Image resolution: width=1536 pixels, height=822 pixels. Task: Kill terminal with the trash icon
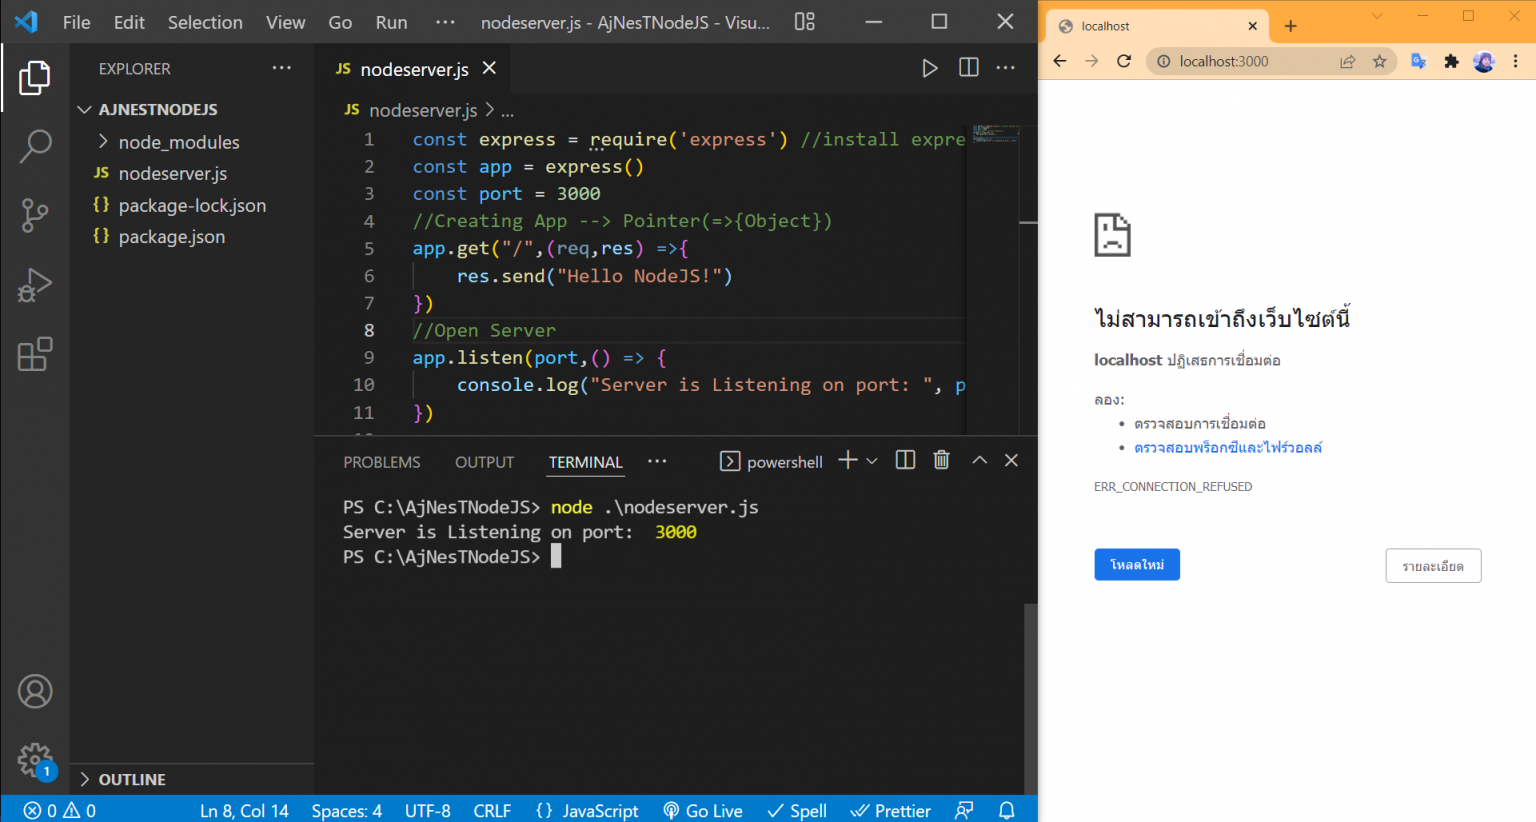pyautogui.click(x=941, y=460)
